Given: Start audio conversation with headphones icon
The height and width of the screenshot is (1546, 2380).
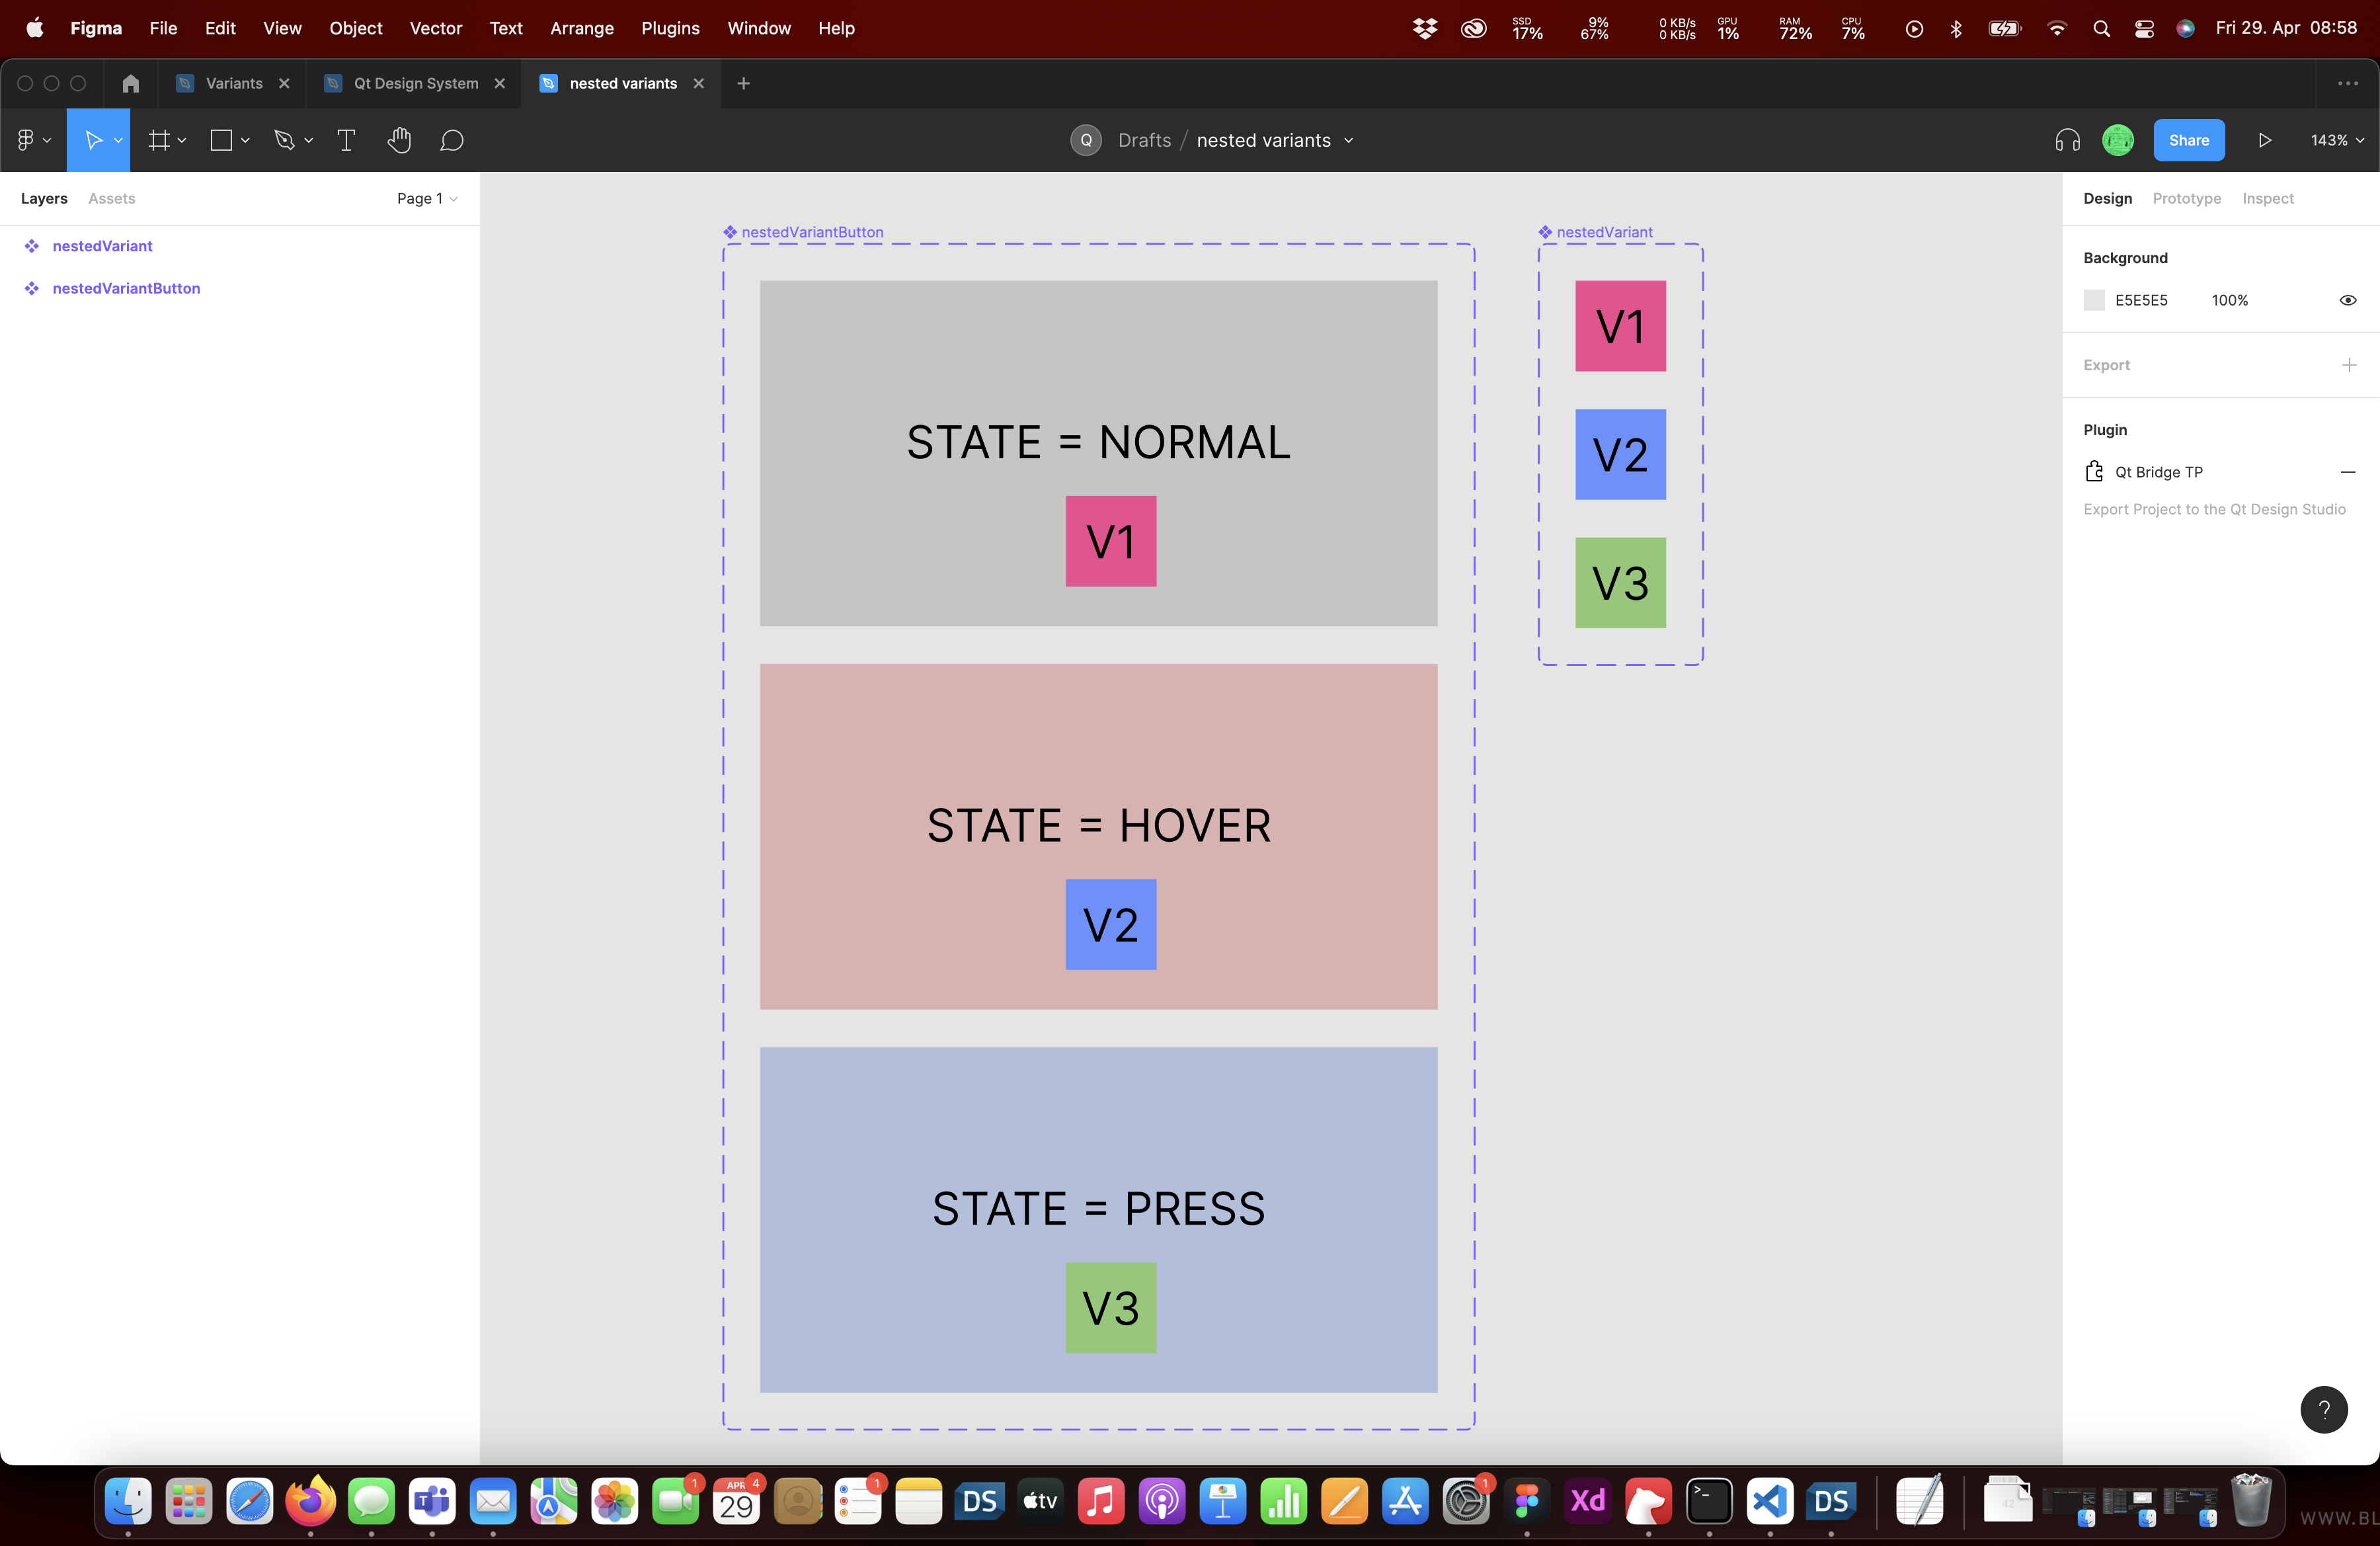Looking at the screenshot, I should (2067, 140).
